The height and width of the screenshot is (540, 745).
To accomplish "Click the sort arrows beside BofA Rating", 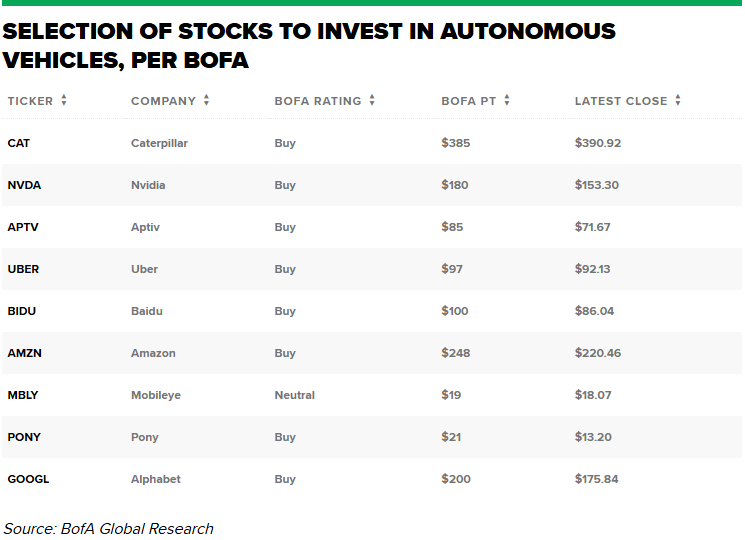I will click(x=372, y=100).
